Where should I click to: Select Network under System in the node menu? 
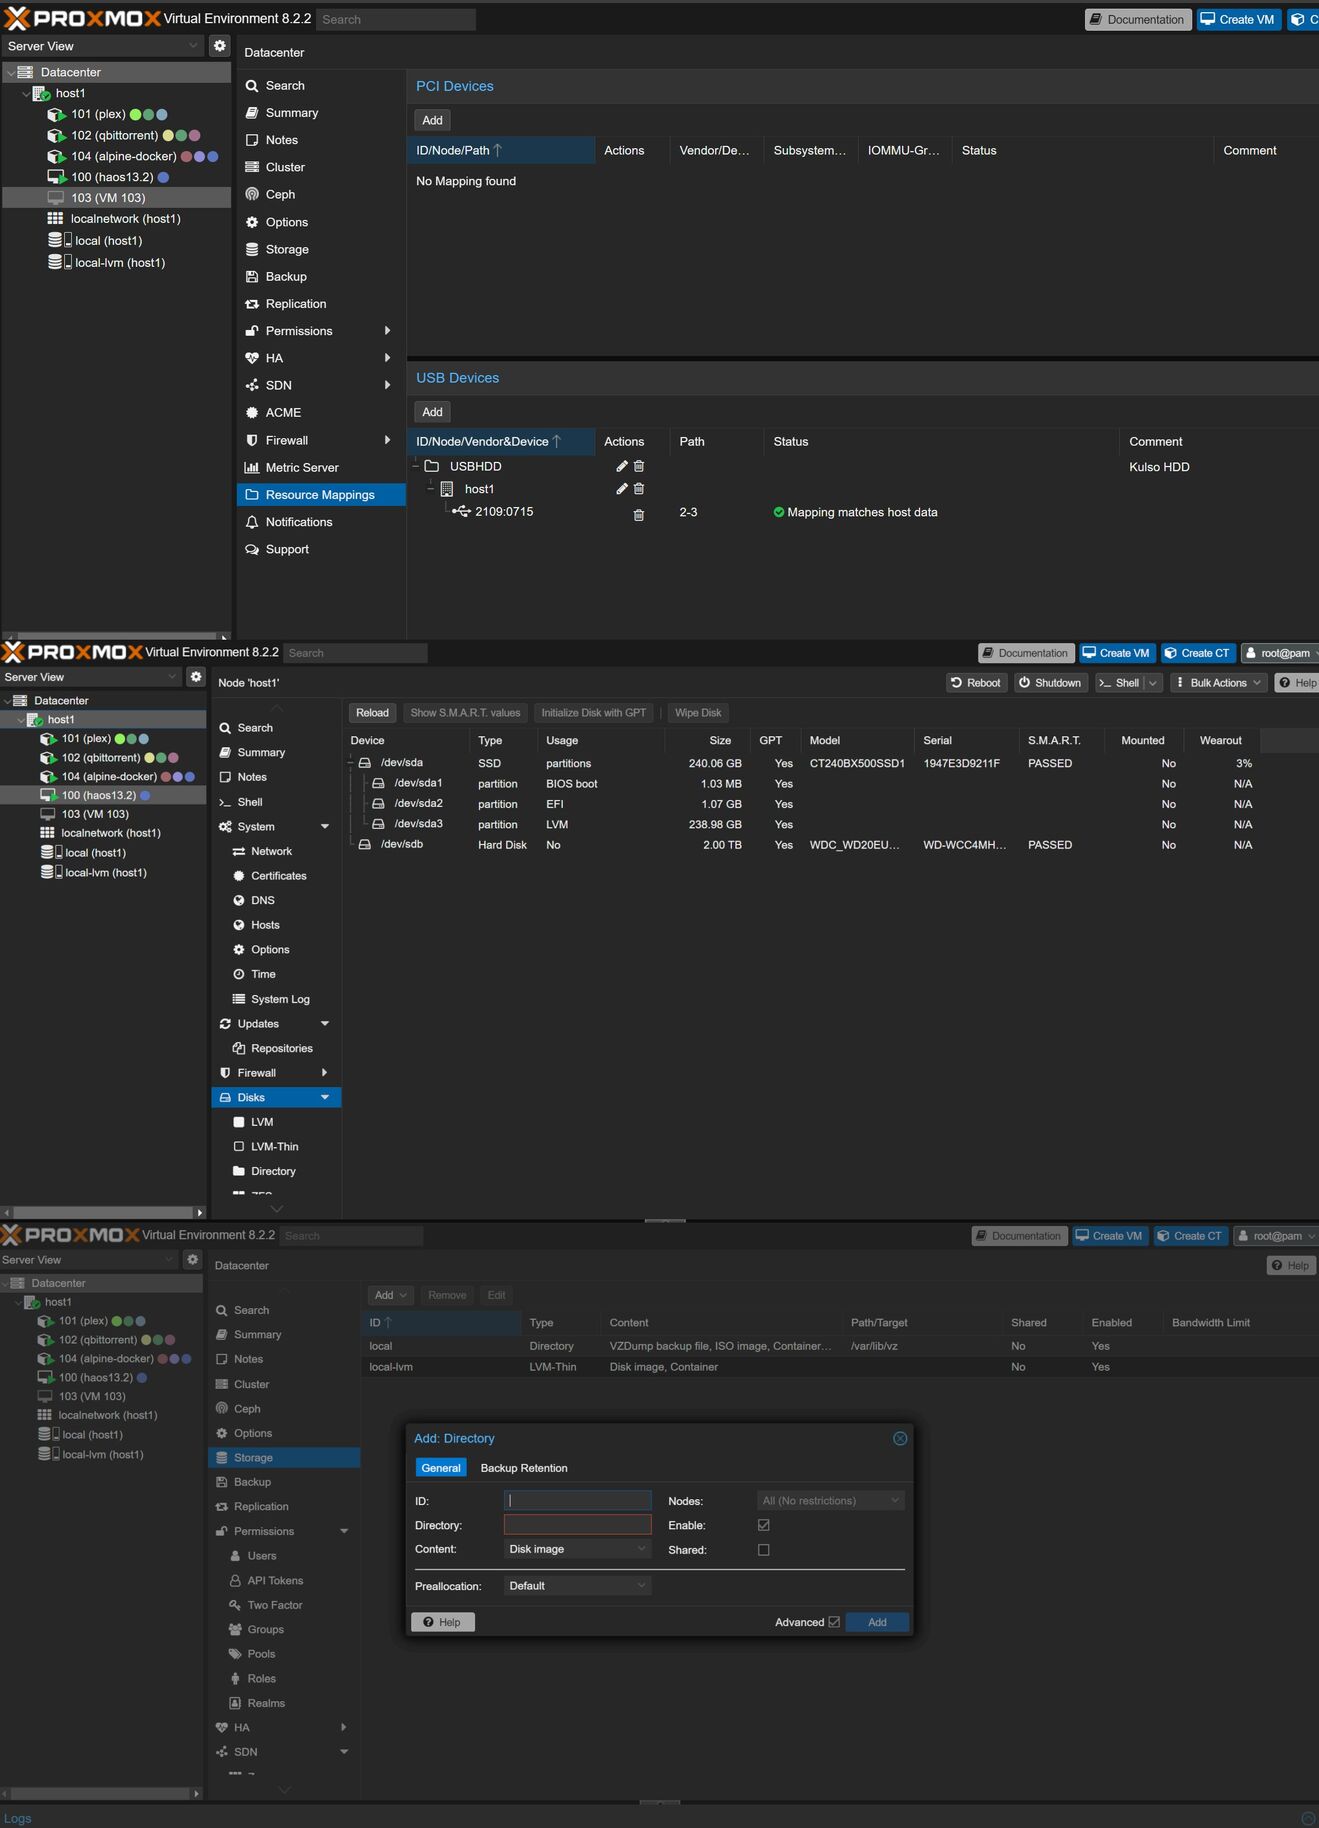click(x=271, y=851)
